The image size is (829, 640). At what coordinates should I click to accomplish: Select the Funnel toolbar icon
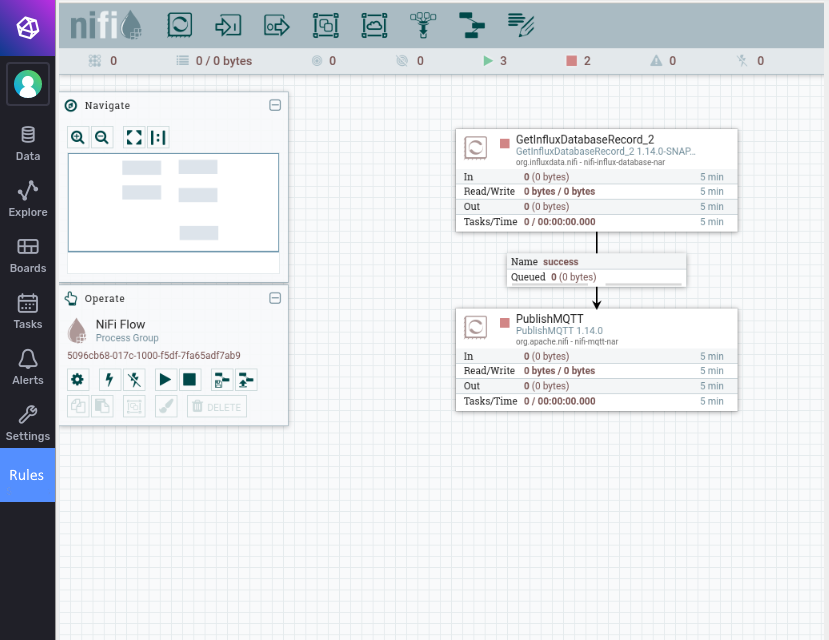(x=423, y=25)
